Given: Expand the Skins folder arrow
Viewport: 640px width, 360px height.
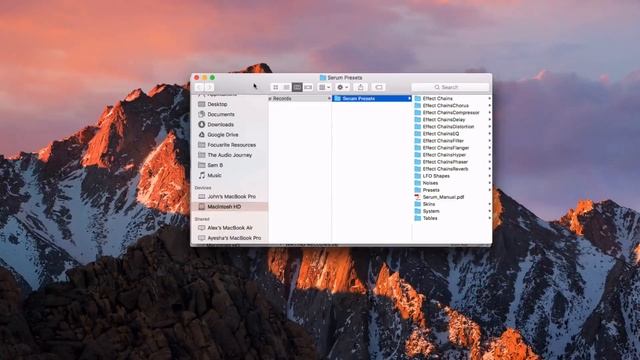Looking at the screenshot, I should click(x=489, y=204).
